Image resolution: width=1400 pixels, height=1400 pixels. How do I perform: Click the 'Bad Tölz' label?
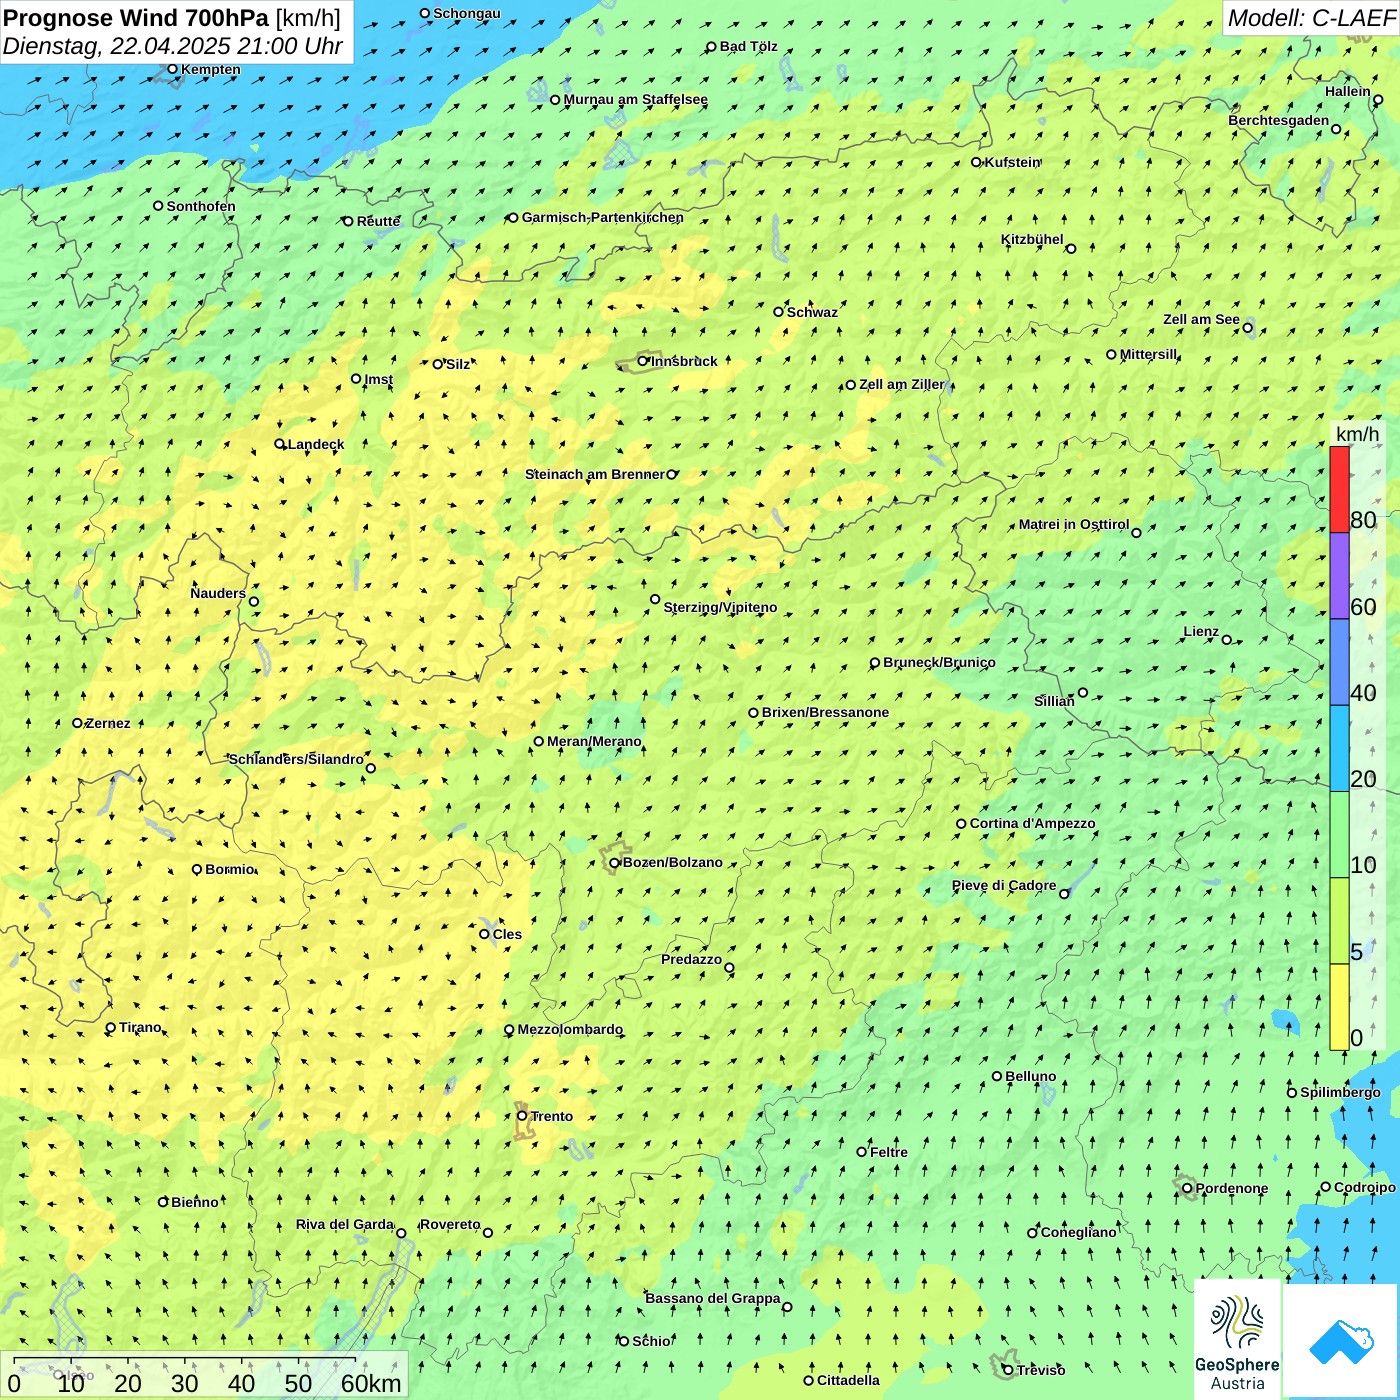pos(748,46)
